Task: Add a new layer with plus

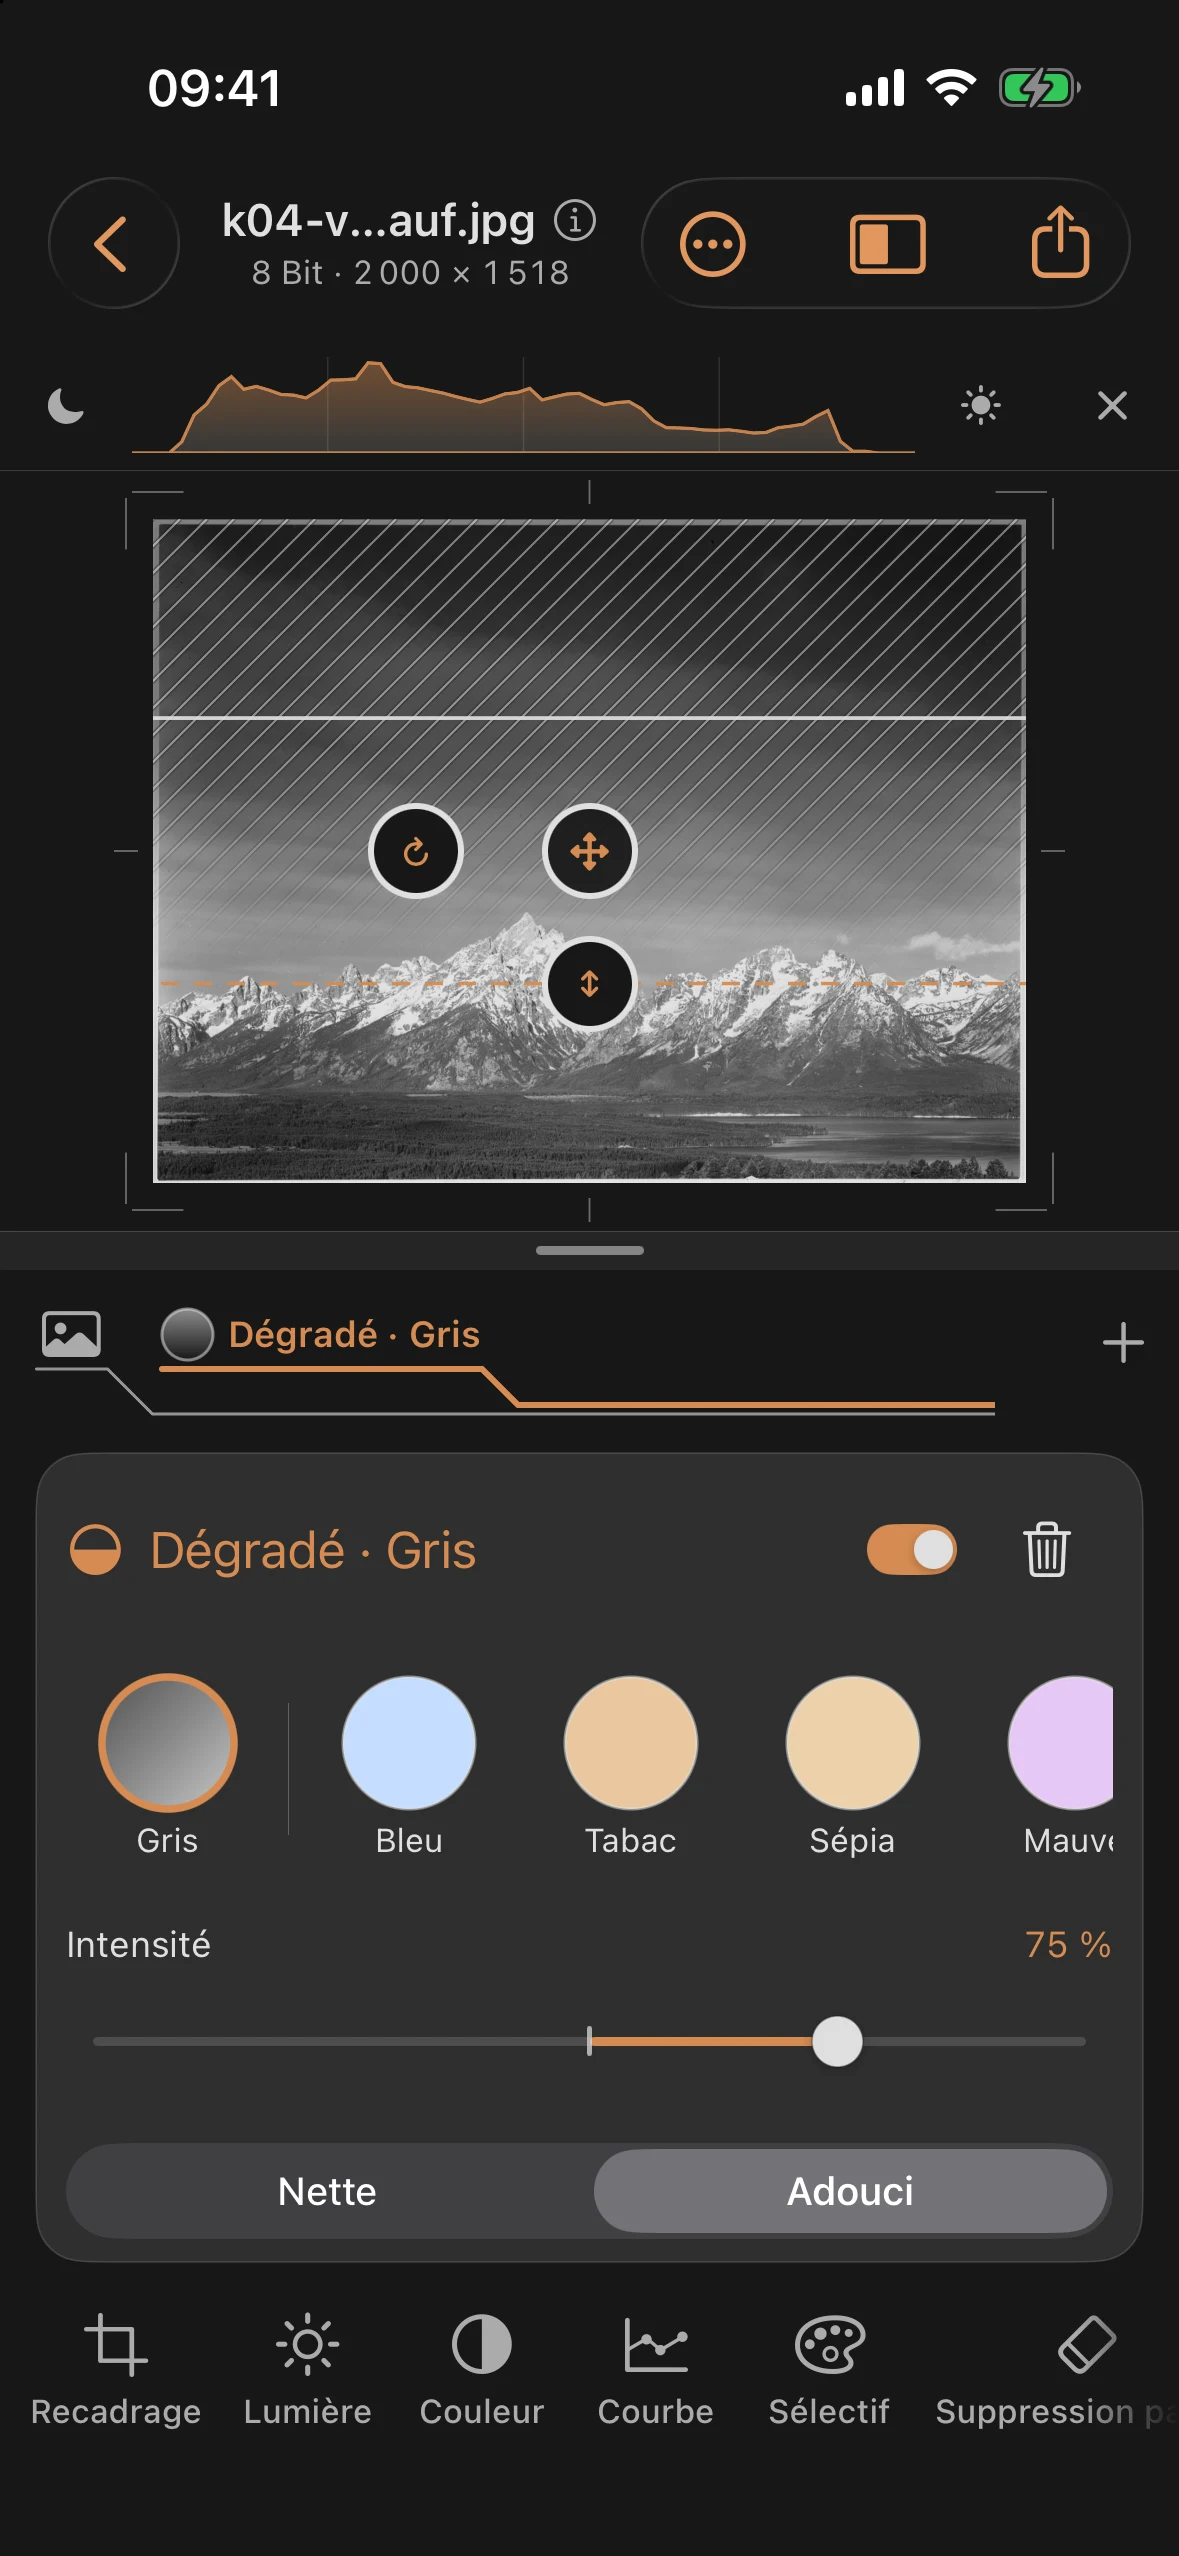Action: pos(1123,1342)
